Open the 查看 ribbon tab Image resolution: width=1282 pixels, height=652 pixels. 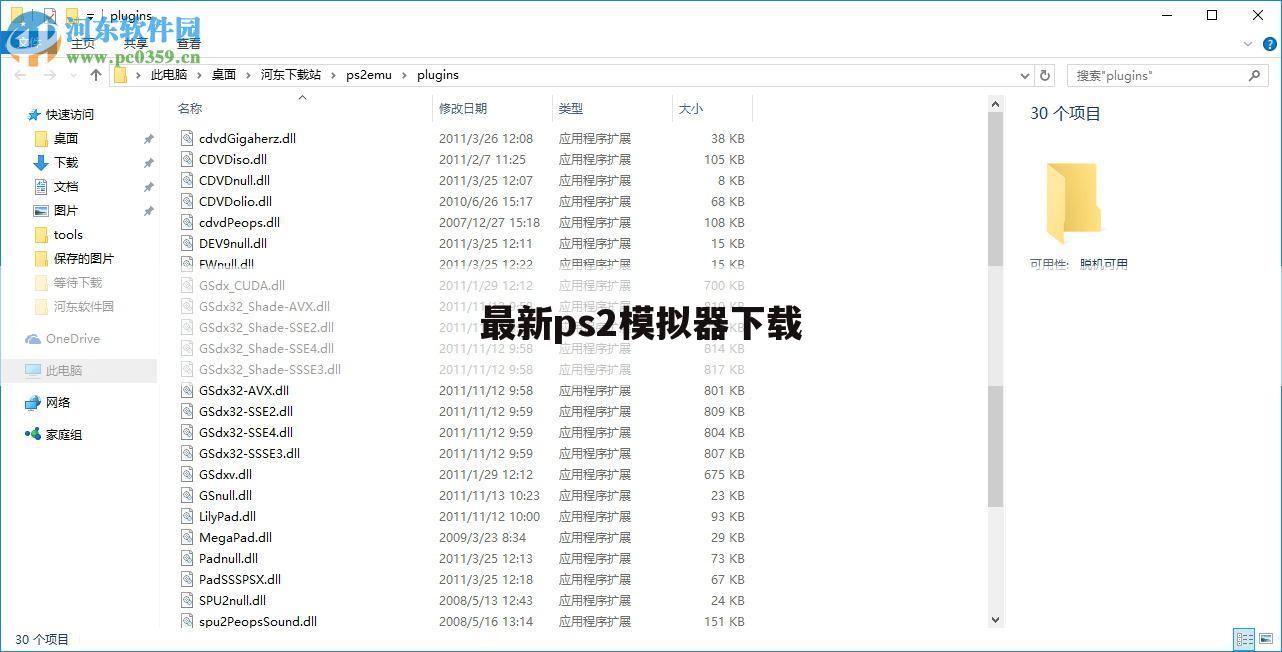pos(188,44)
